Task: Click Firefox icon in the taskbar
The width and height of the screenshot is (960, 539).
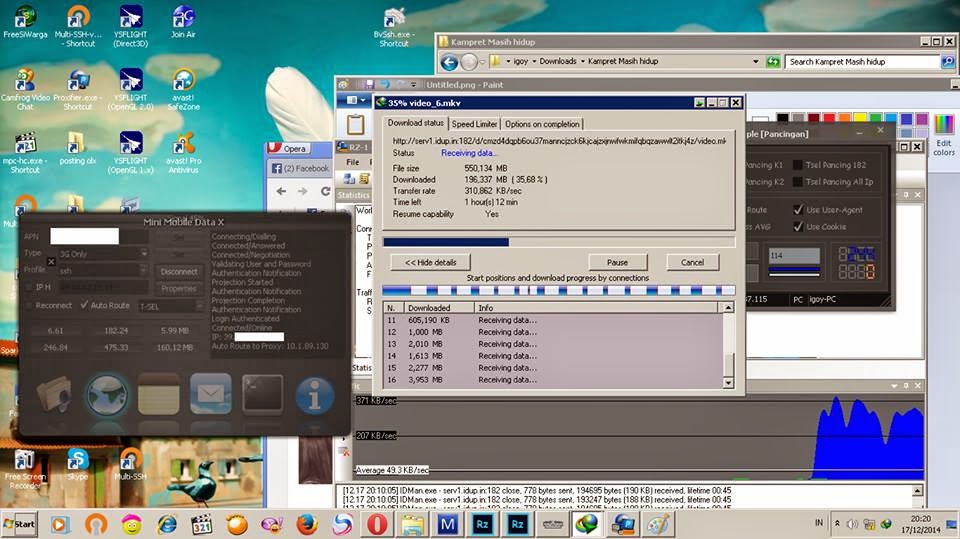Action: pyautogui.click(x=307, y=524)
